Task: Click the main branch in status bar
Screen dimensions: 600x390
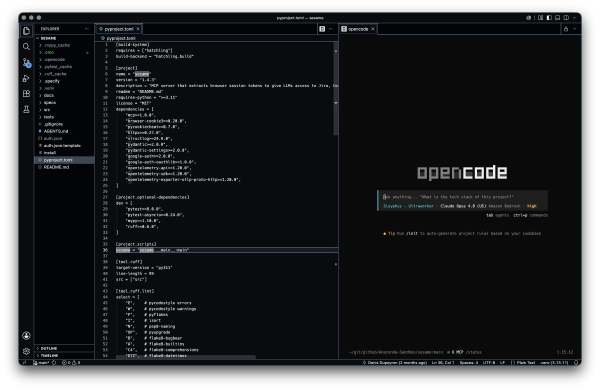Action: coord(41,362)
